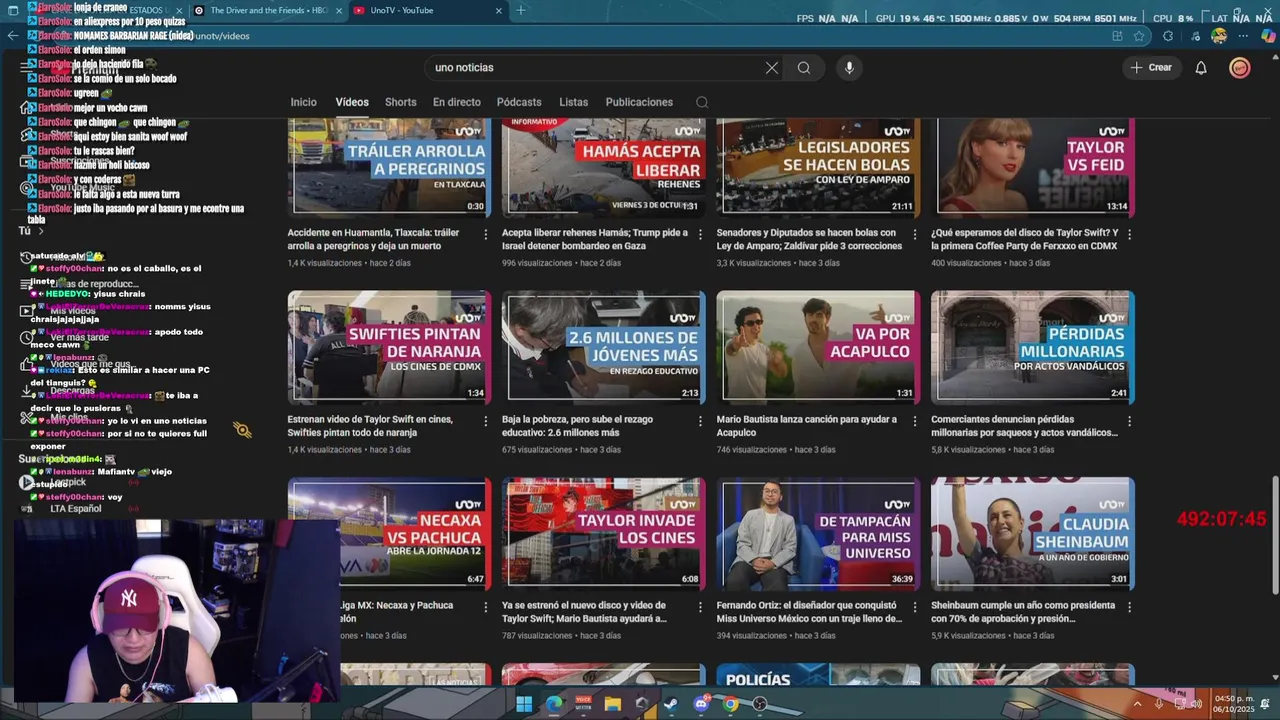
Task: Switch to the UnoTV - YouTube browser tab
Action: pos(428,11)
